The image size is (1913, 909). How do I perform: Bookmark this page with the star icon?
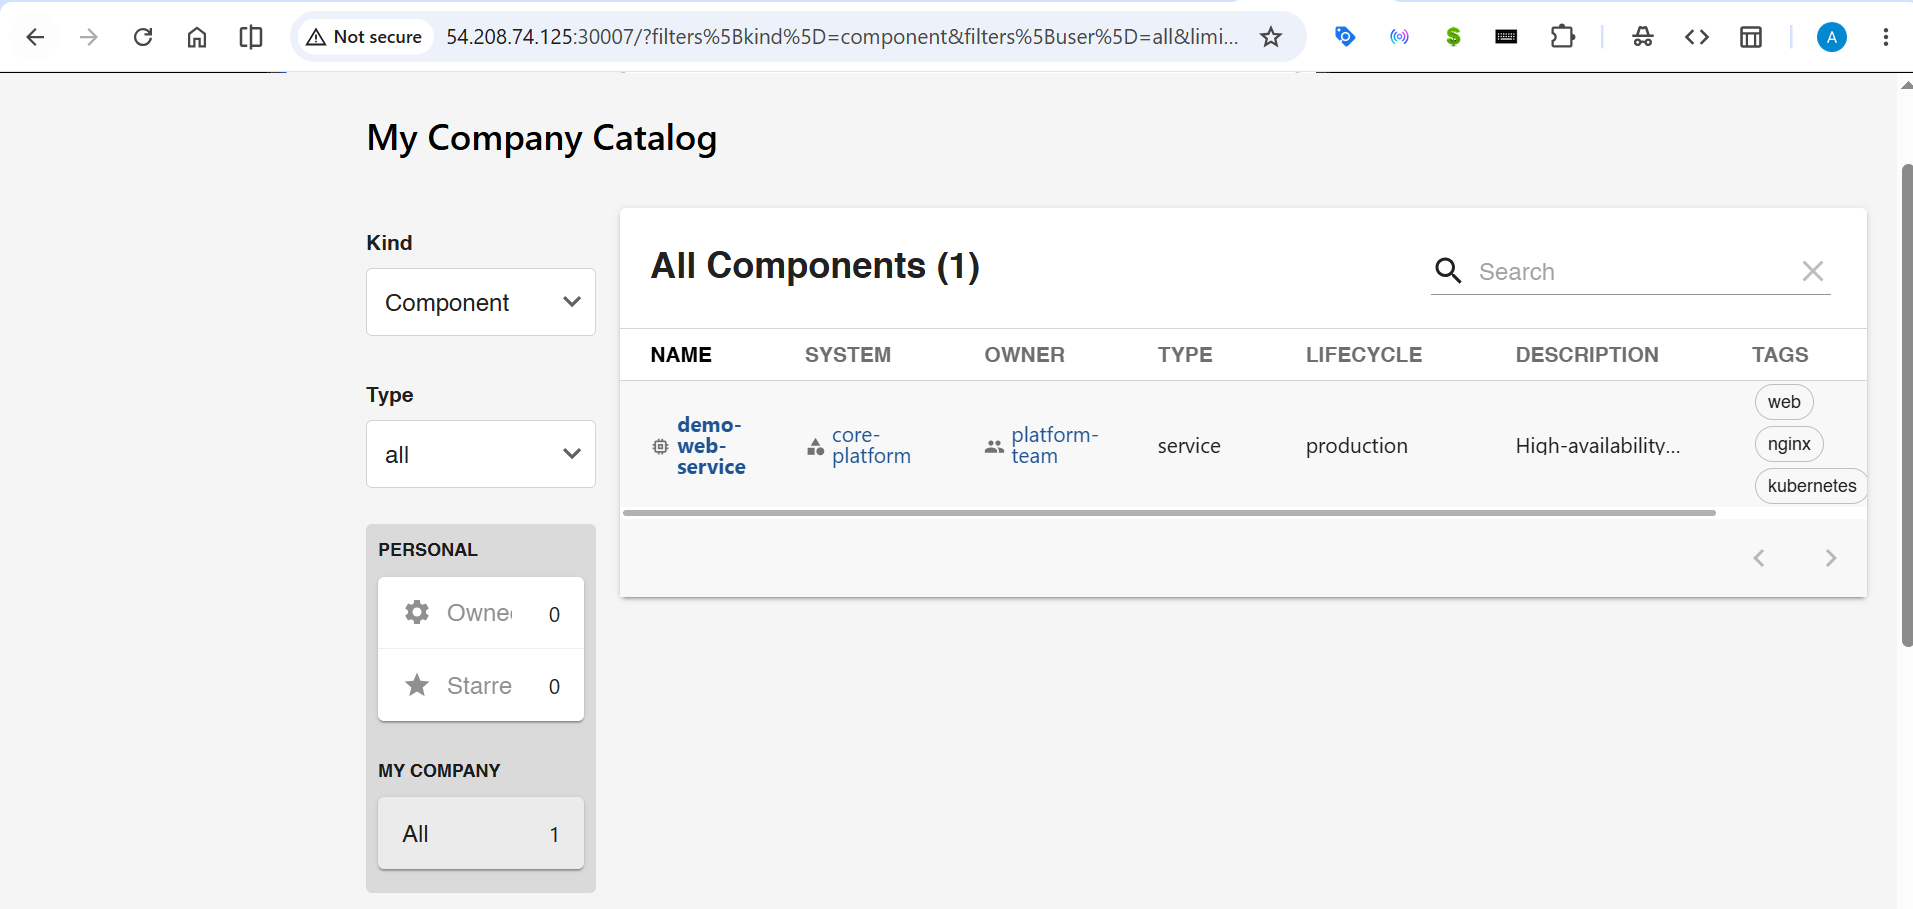[x=1270, y=37]
